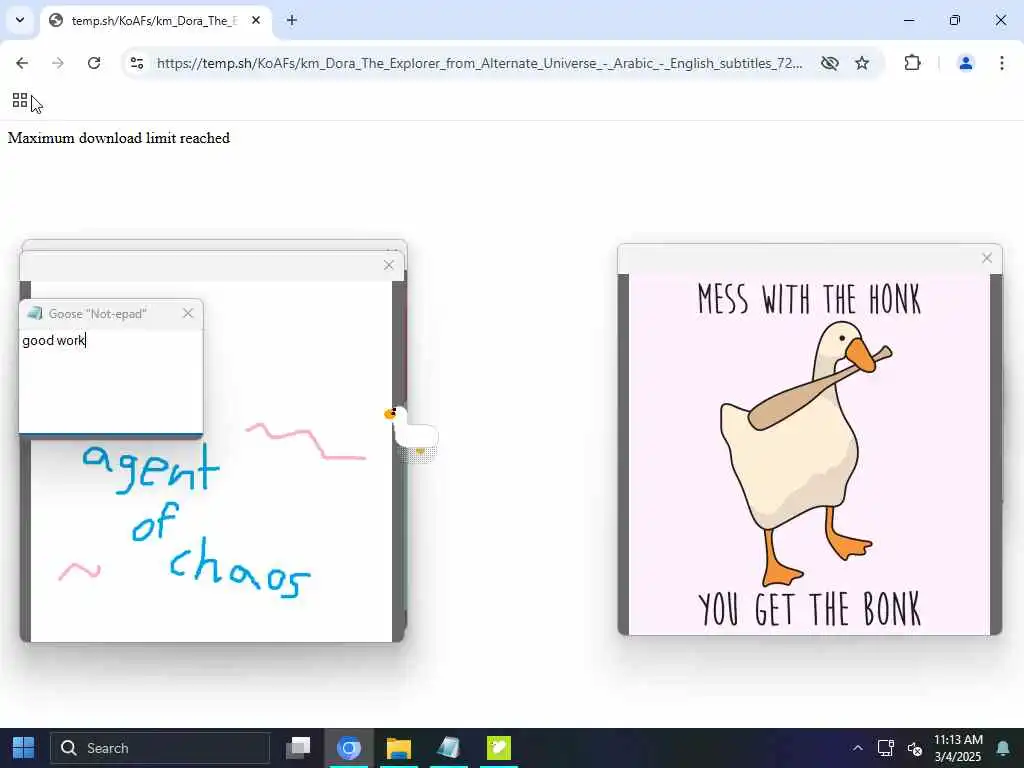Viewport: 1024px width, 768px height.
Task: Click the taskbar Search box
Action: pos(161,748)
